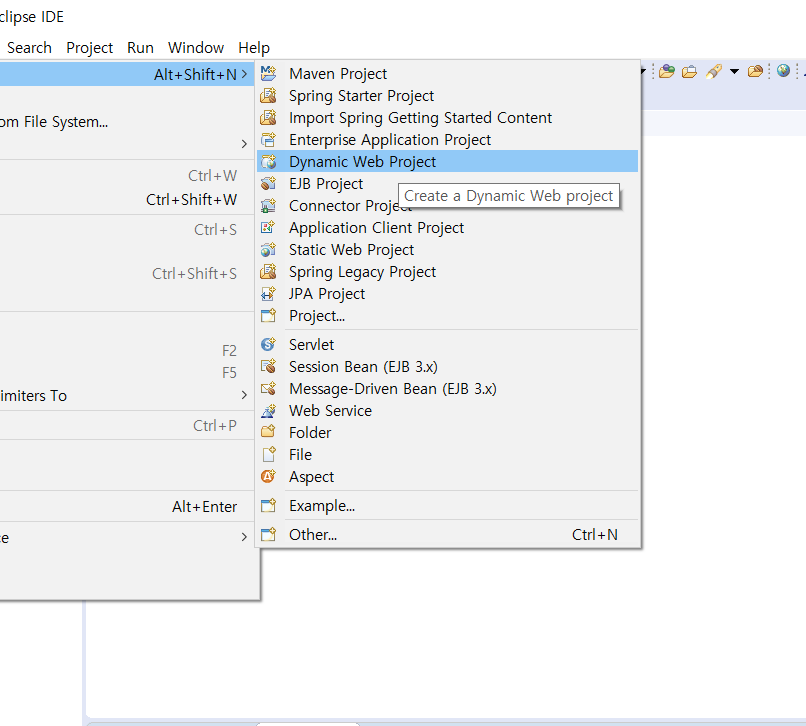Click the Ctrl+Shift+S Save All entry
This screenshot has height=726, width=806.
click(x=126, y=274)
